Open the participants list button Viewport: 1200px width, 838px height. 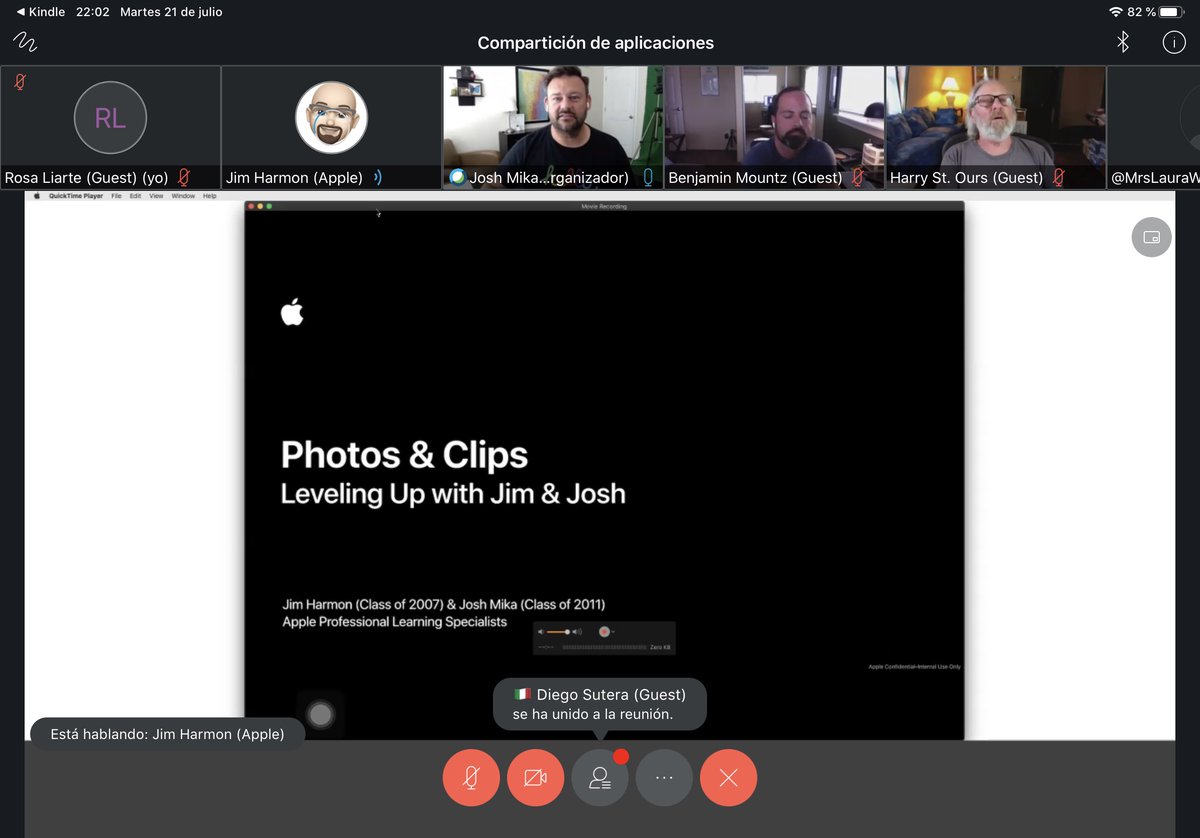click(x=600, y=777)
